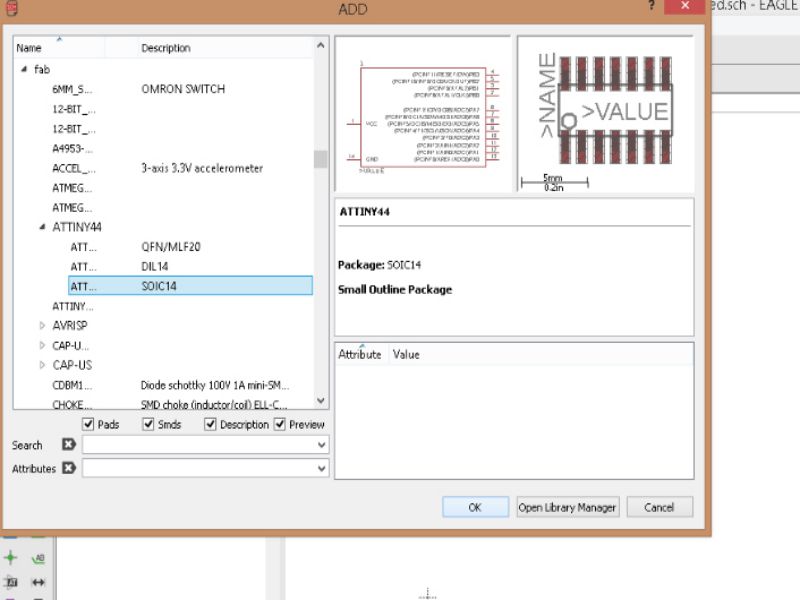Screen dimensions: 800x600
Task: Click the 'Small Outline Package' description text
Action: click(395, 290)
